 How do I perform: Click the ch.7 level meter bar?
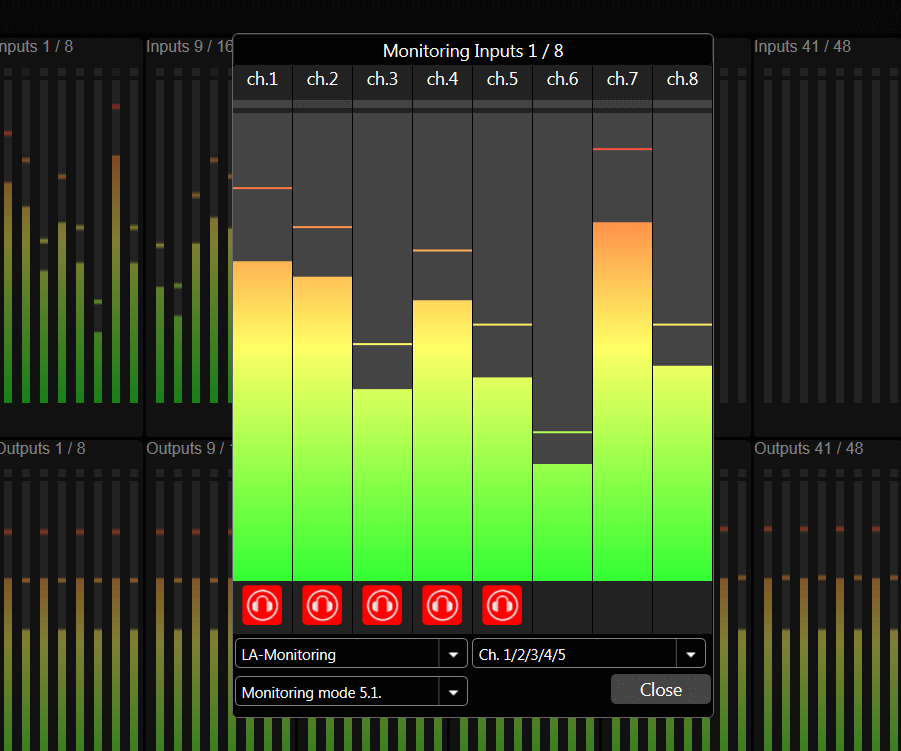[622, 400]
